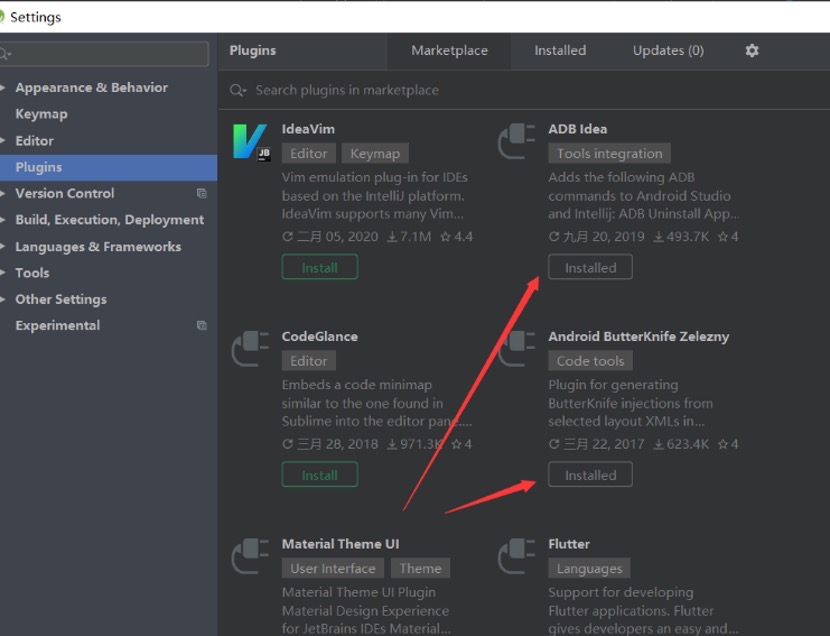Expand the Tools settings section
830x636 pixels.
(3, 273)
